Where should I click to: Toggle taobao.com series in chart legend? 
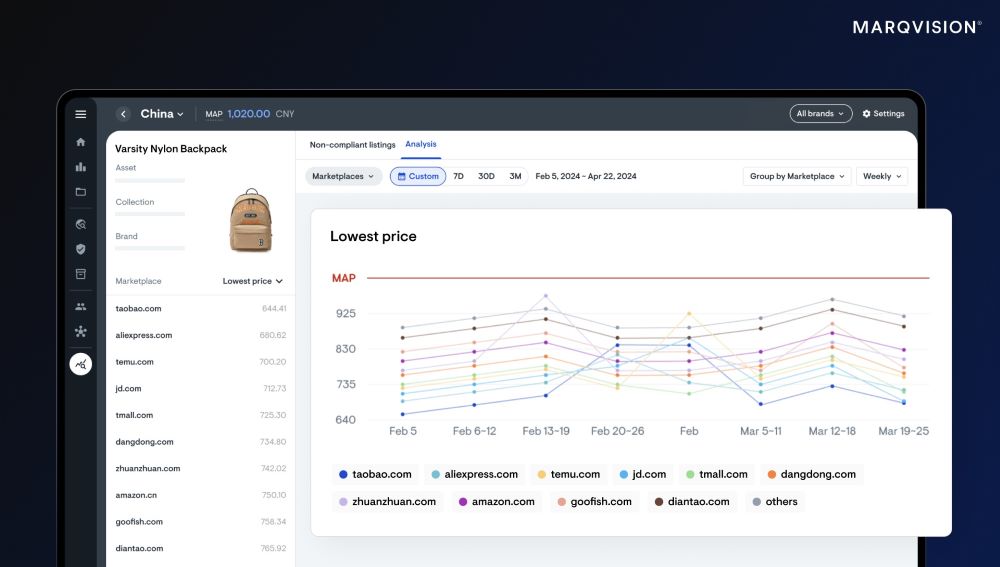[375, 474]
